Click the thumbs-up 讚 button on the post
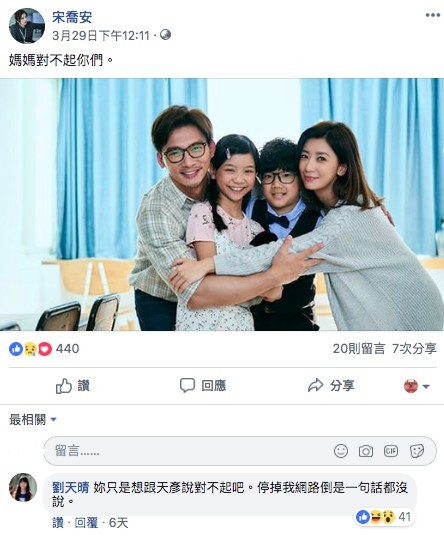 (x=73, y=386)
